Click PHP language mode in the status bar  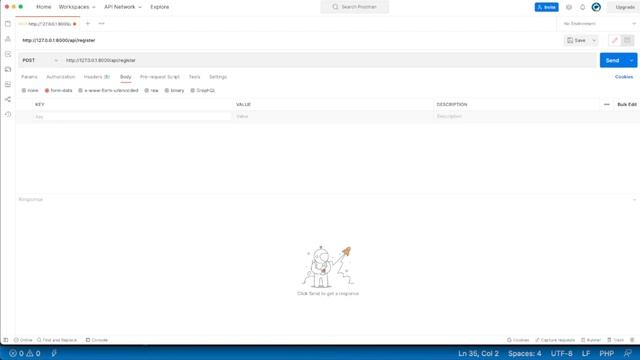607,353
